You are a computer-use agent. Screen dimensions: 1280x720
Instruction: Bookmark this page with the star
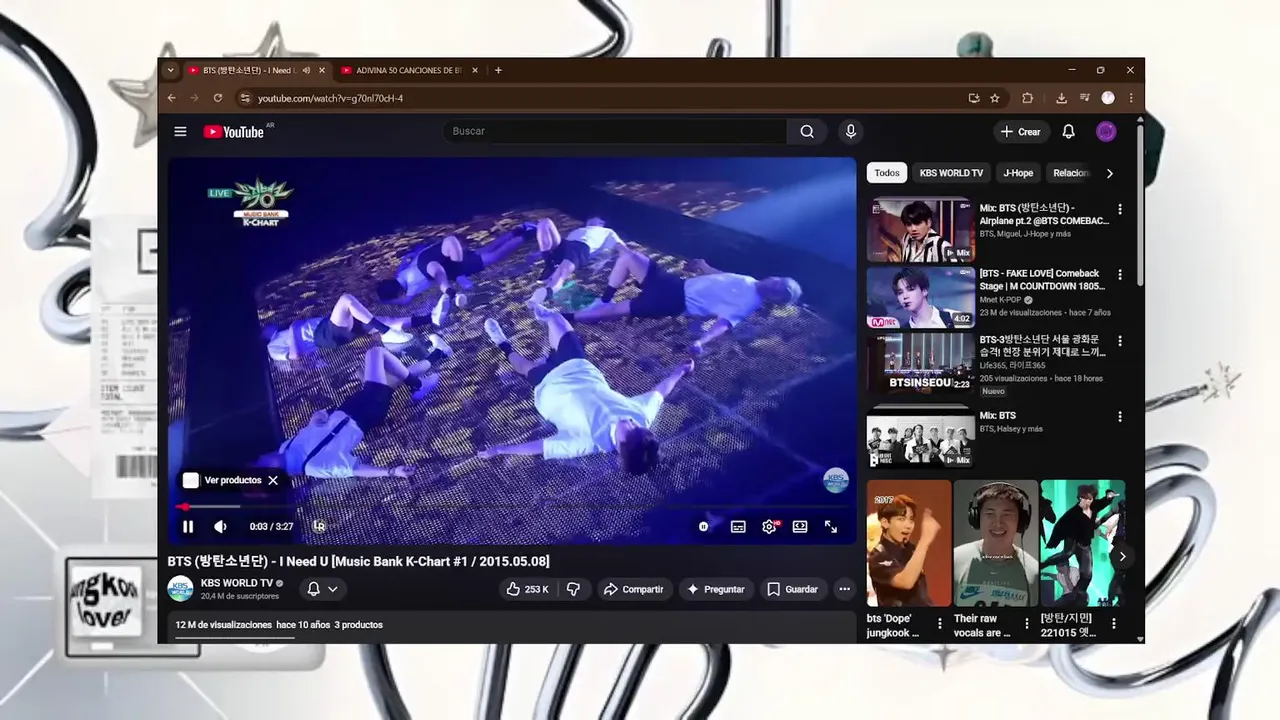(x=995, y=98)
